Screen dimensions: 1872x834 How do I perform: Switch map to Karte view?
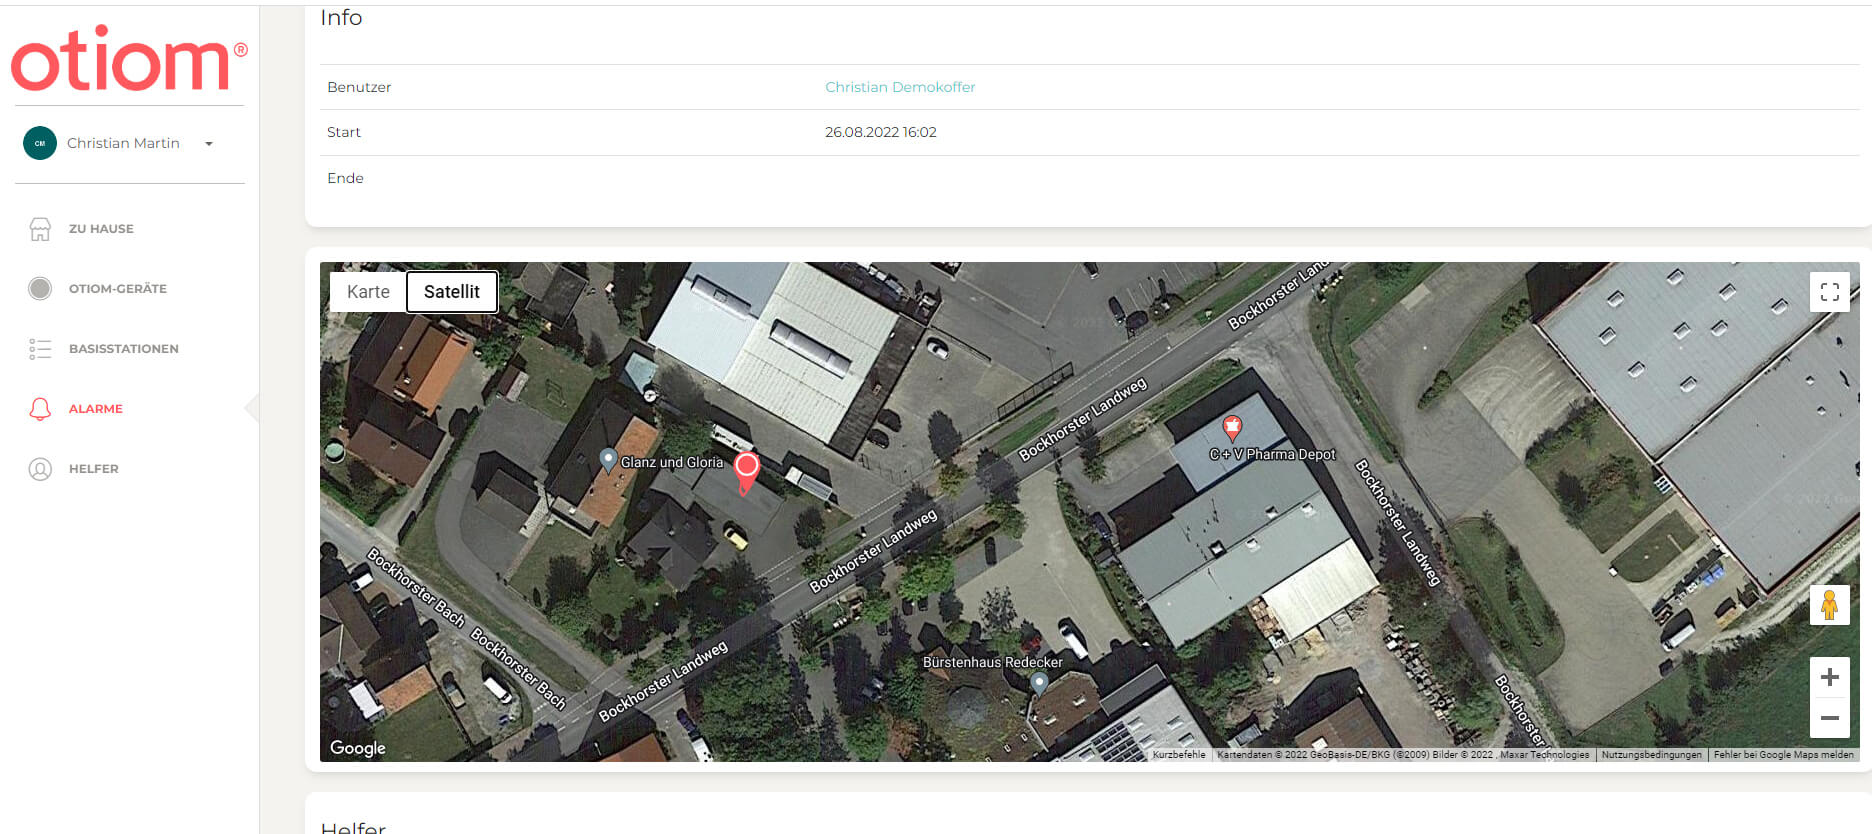point(368,292)
